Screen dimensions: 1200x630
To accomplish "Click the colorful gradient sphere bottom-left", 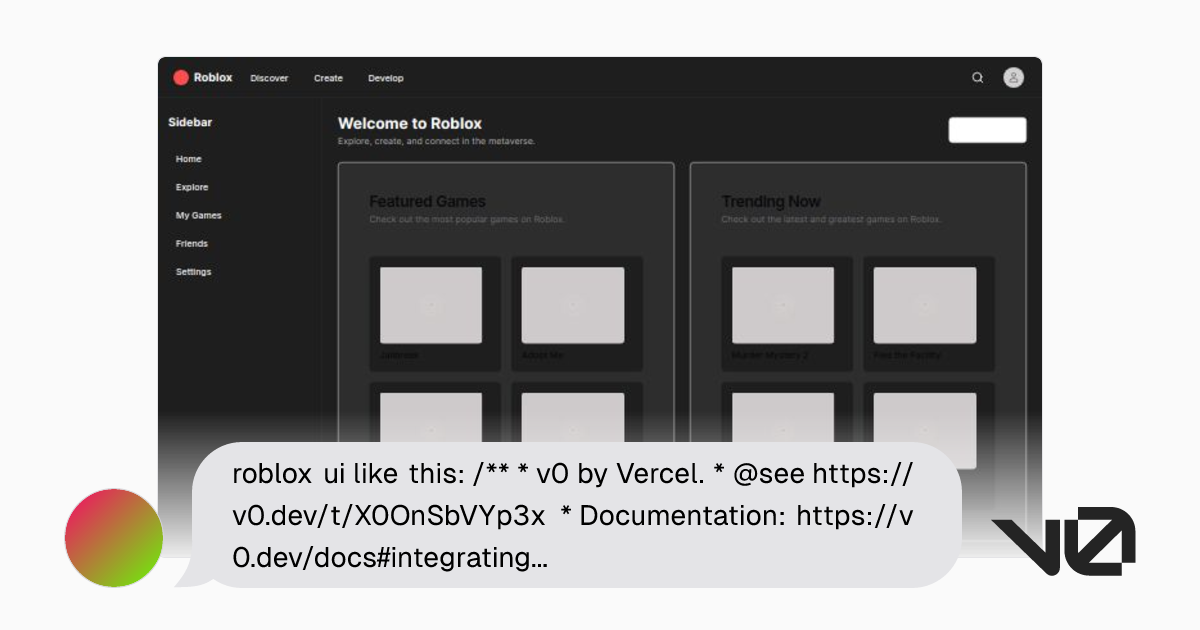I will coord(113,538).
